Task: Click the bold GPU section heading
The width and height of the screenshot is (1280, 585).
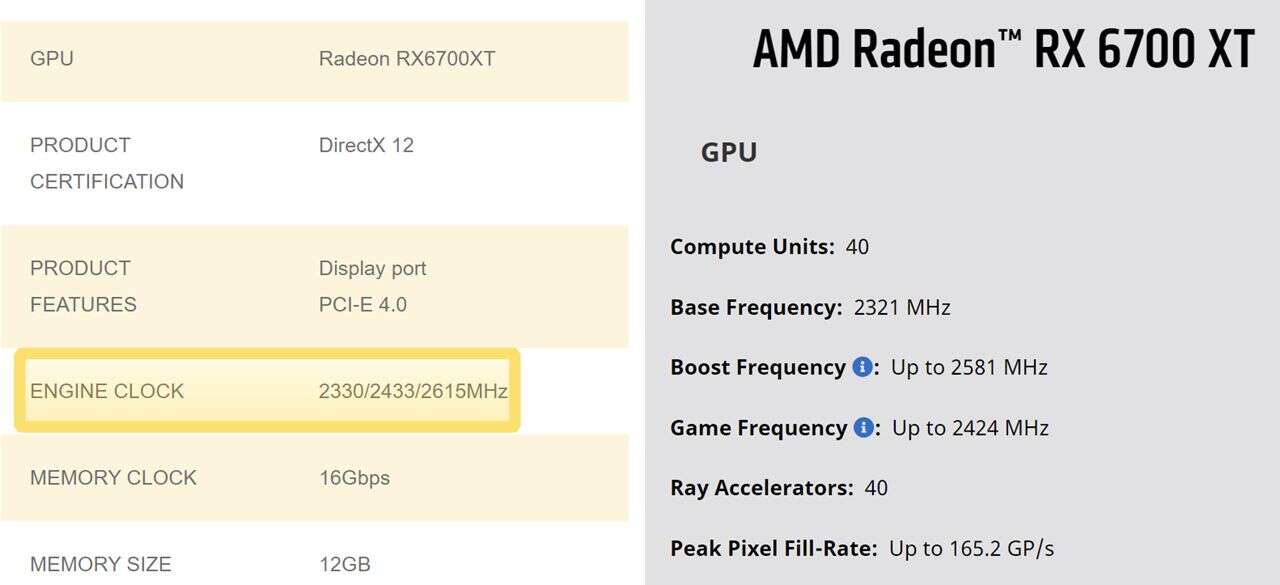Action: tap(729, 152)
